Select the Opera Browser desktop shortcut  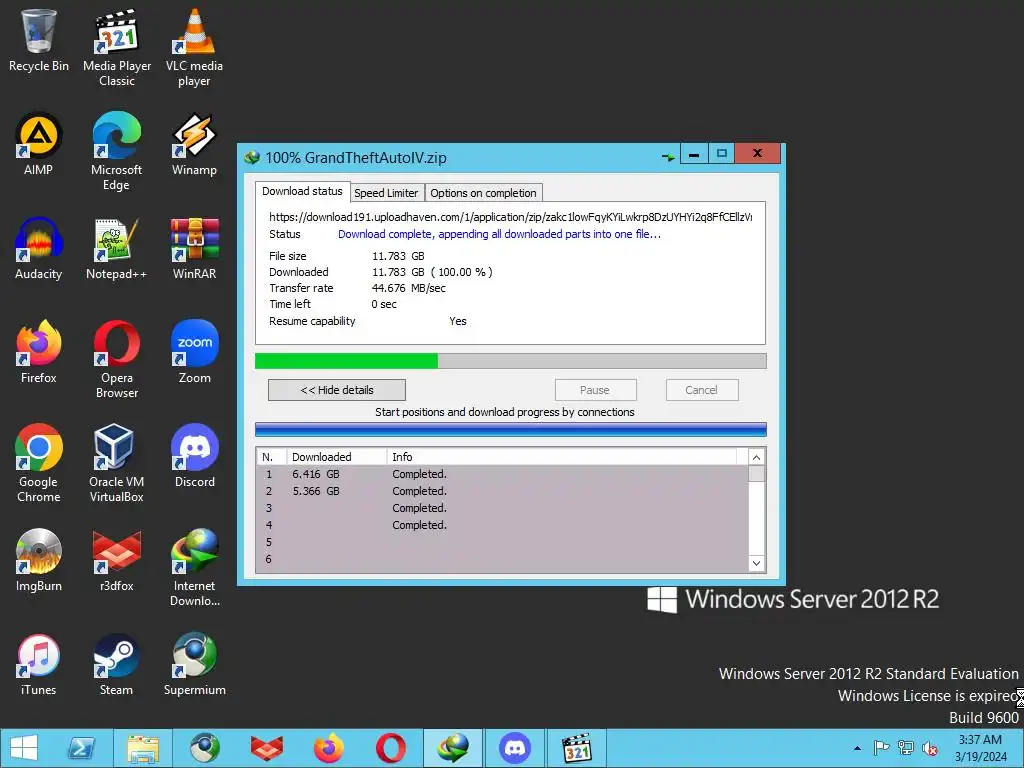tap(117, 359)
